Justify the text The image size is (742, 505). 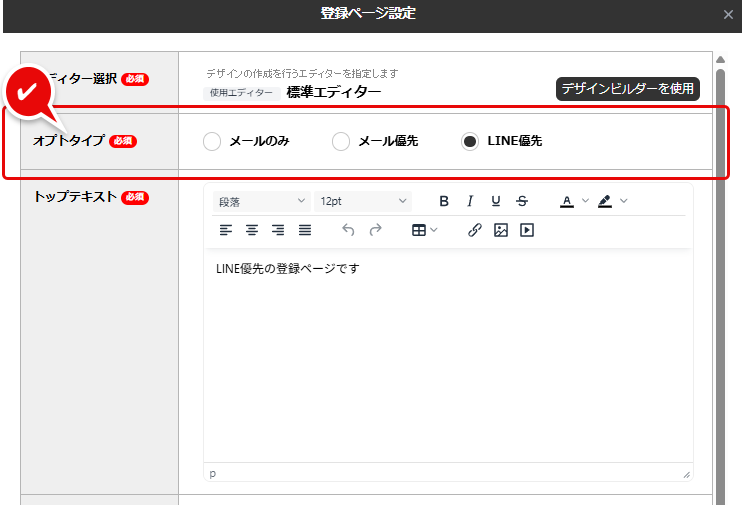pyautogui.click(x=305, y=230)
